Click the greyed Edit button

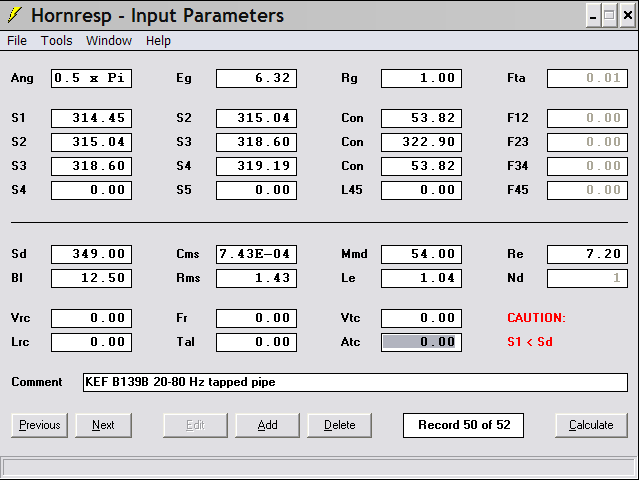(x=195, y=425)
